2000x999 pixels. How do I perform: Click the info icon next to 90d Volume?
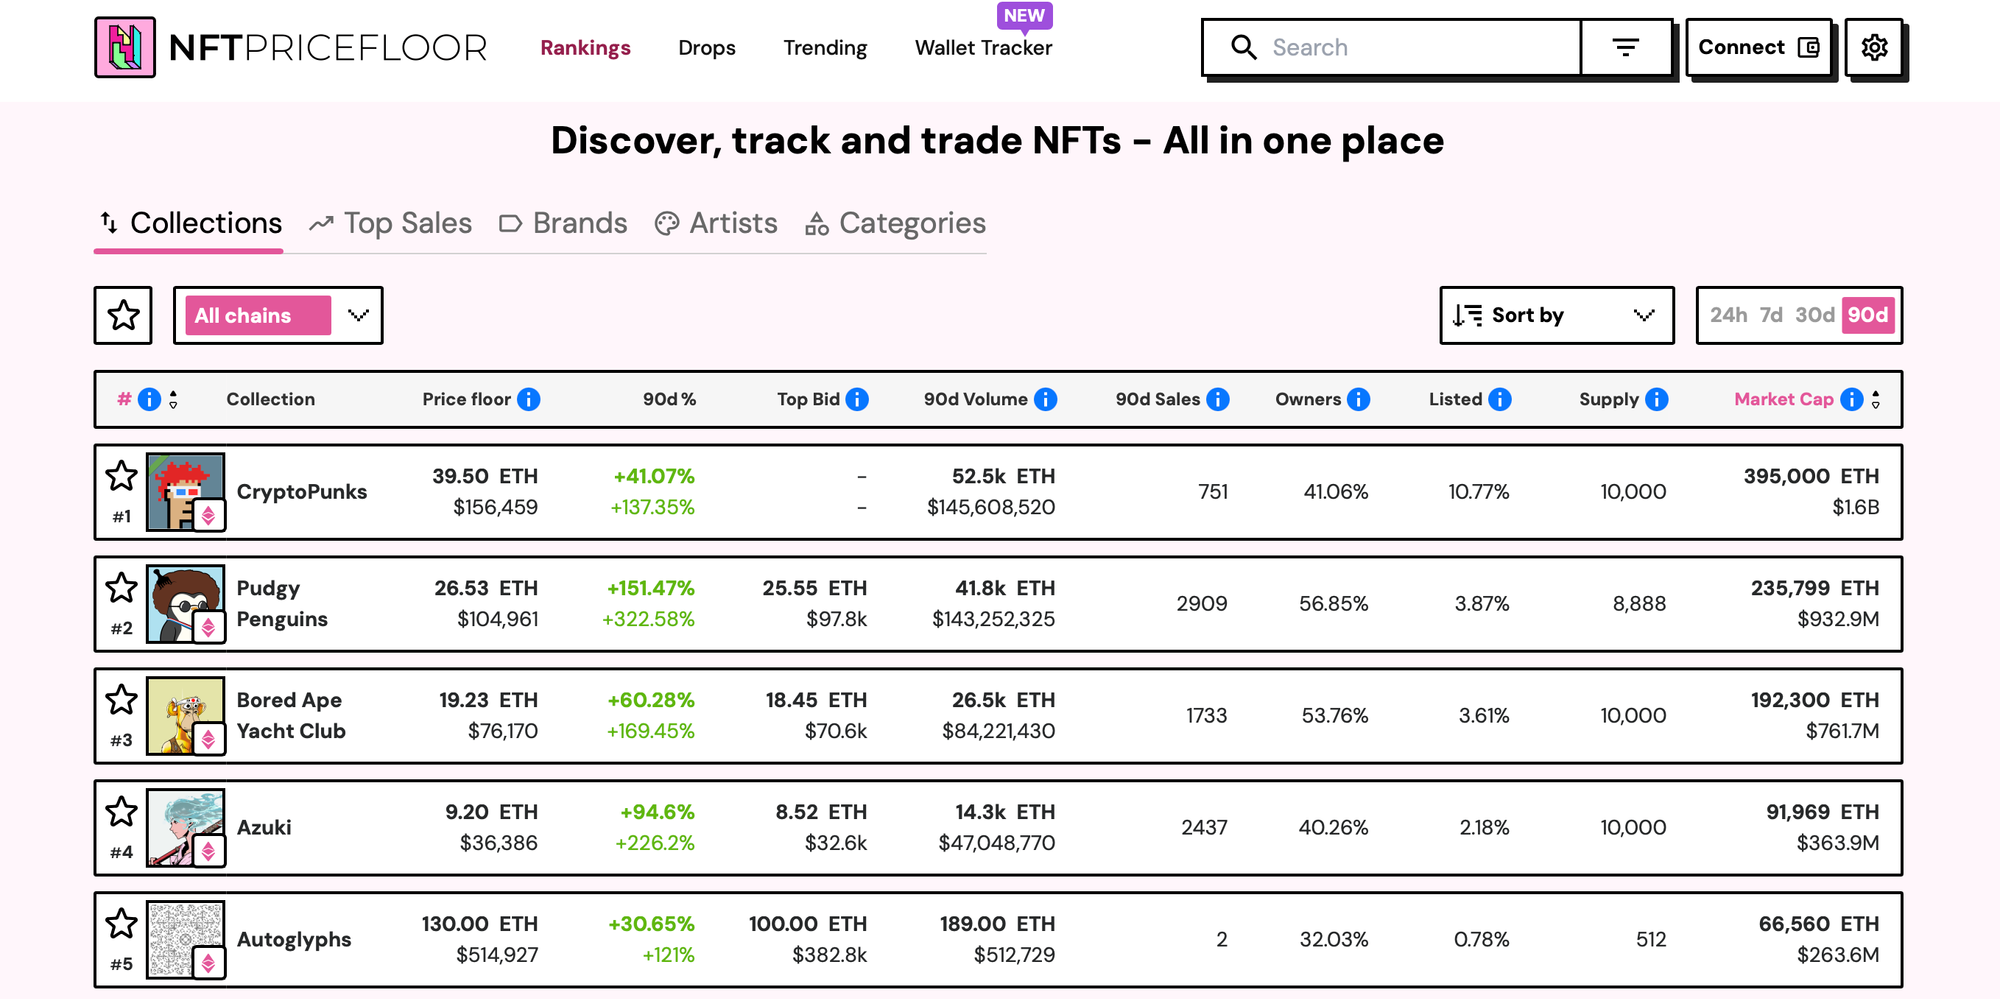pyautogui.click(x=1046, y=399)
